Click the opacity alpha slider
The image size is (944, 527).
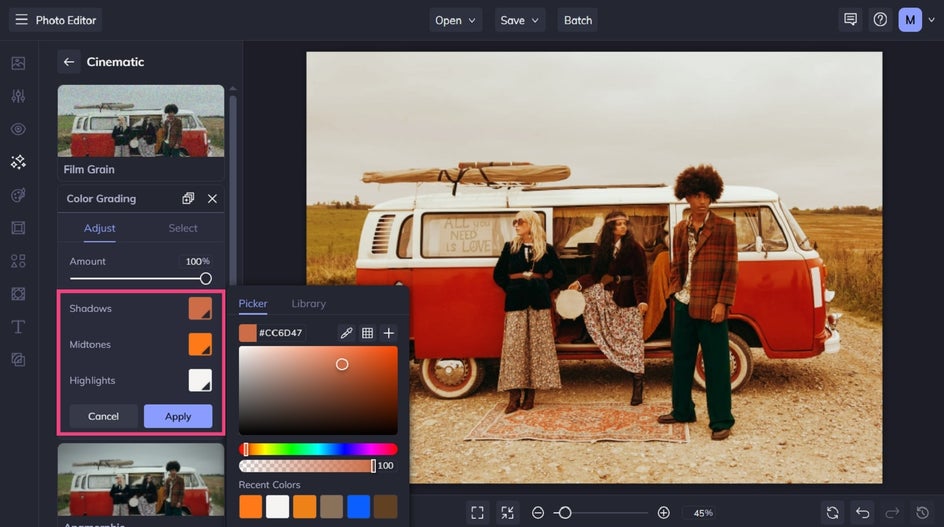pyautogui.click(x=307, y=466)
